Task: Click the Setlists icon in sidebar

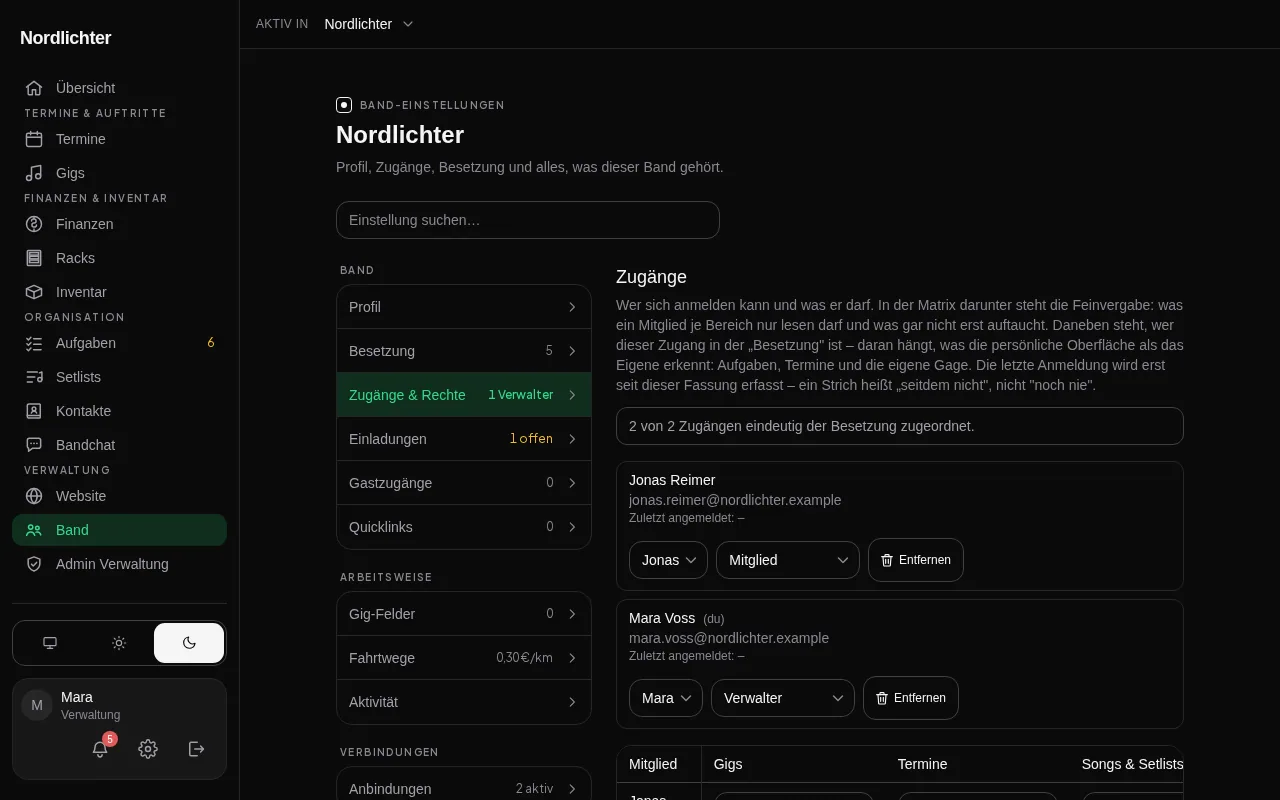Action: pos(34,377)
